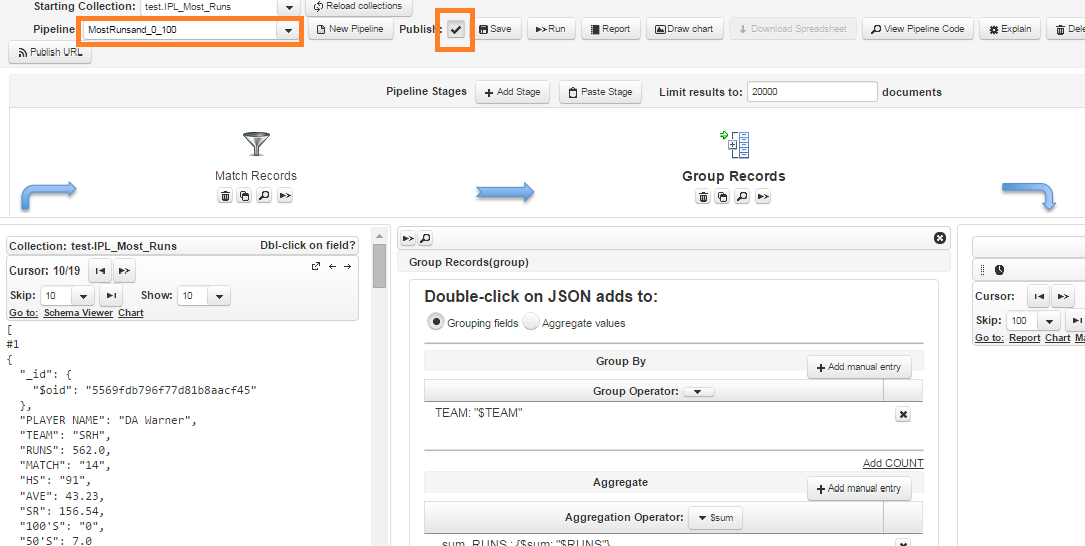Click magnifier icon under Match Records
Viewport: 1085px width, 546px height.
coord(264,196)
